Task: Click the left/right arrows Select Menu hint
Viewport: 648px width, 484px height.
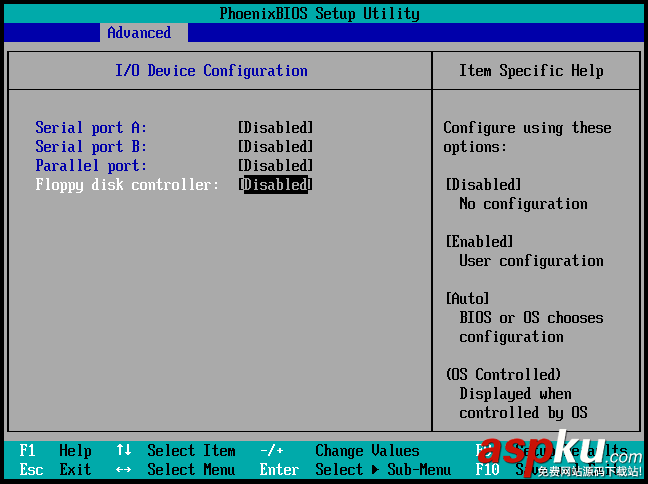Action: coord(176,469)
